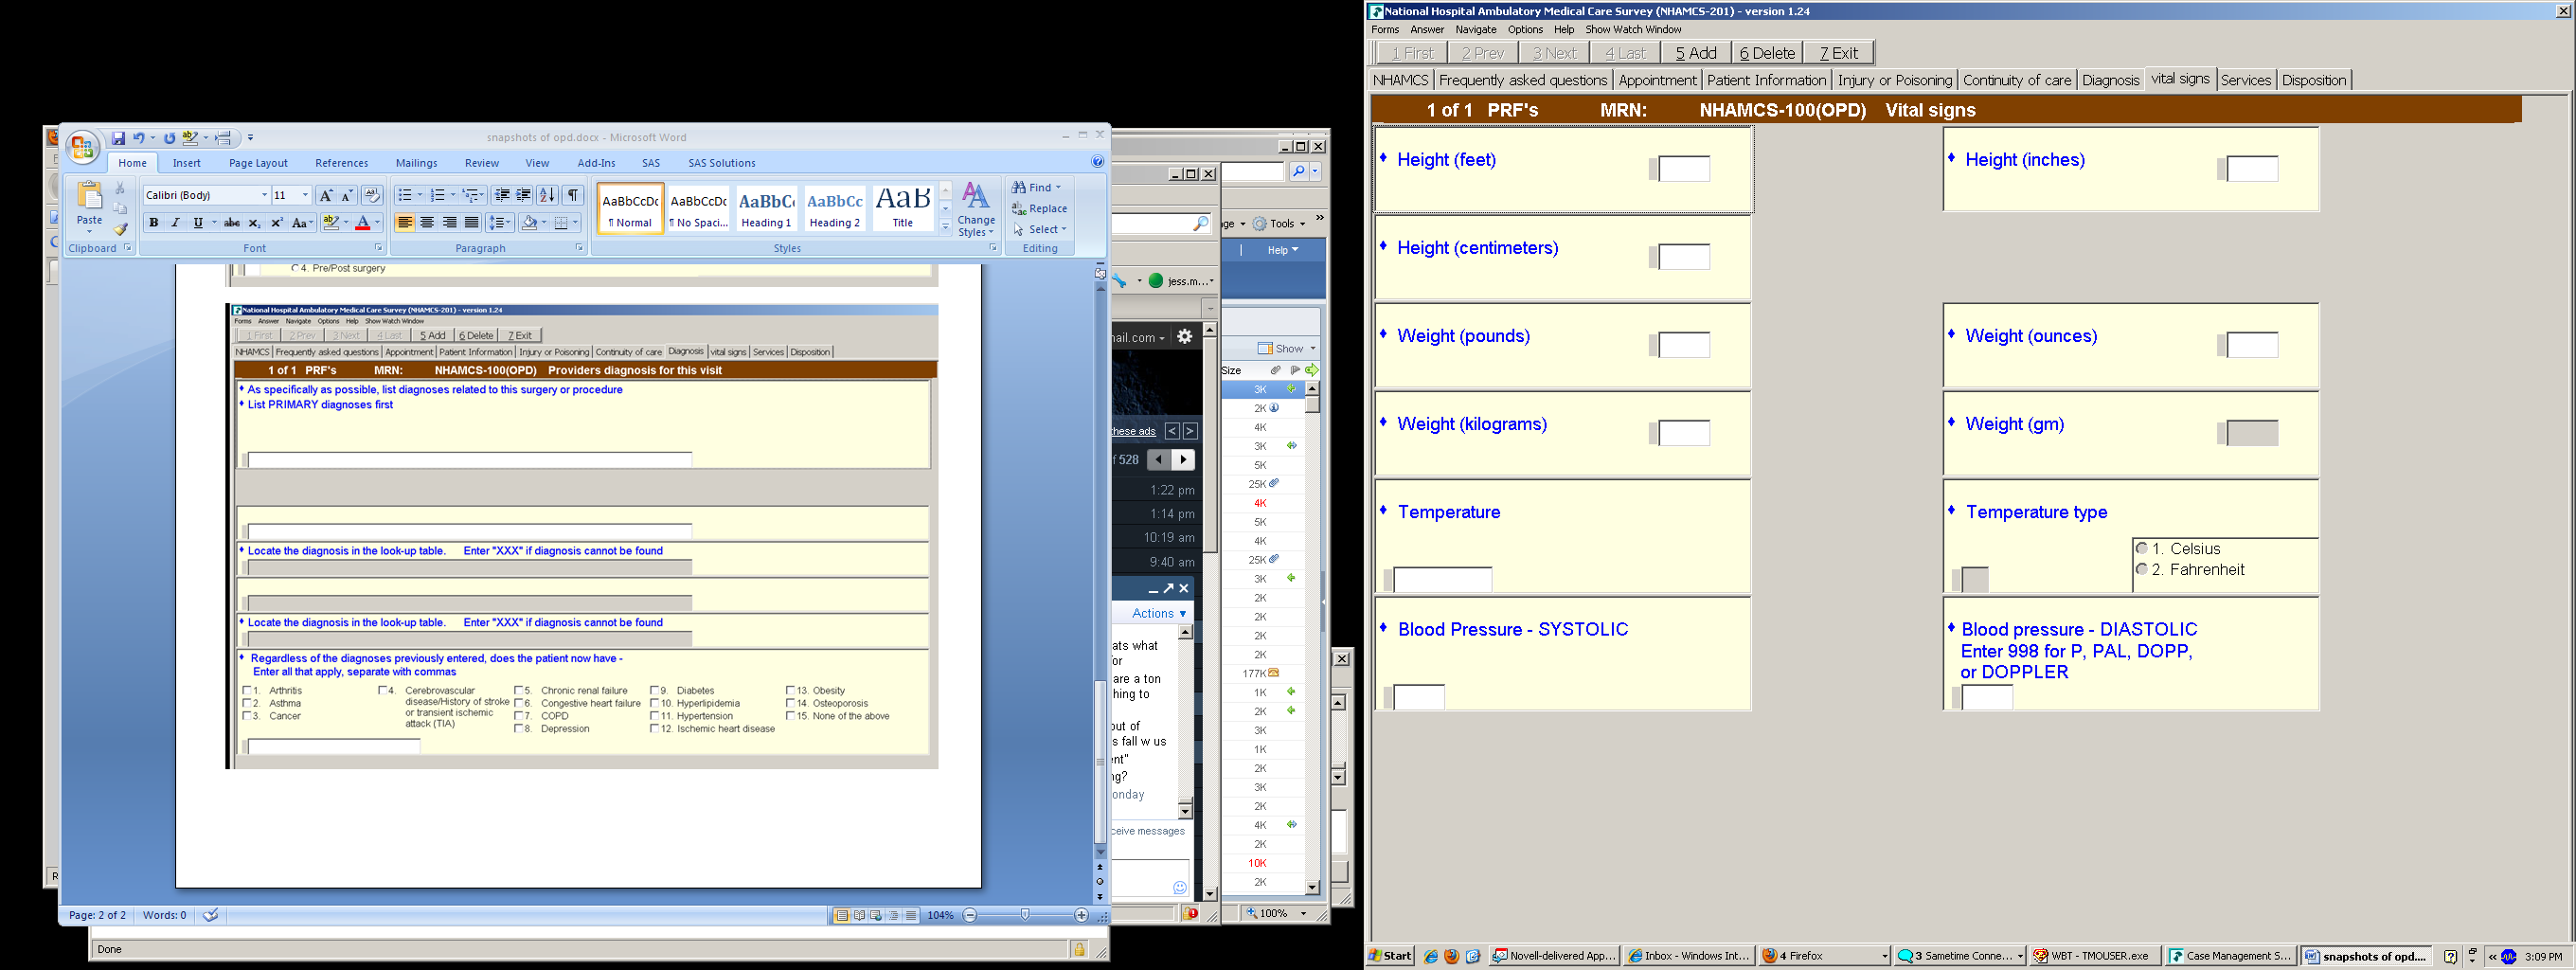This screenshot has height=970, width=2576.
Task: Open Inbox - Windows Internet taskbar button
Action: click(1689, 956)
